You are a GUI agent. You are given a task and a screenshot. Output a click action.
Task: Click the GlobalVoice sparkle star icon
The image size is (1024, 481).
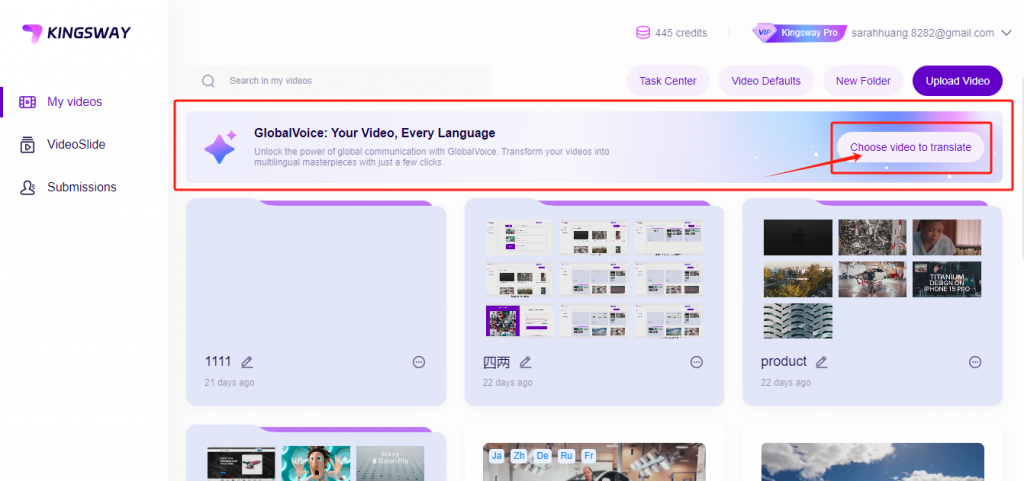tap(219, 147)
